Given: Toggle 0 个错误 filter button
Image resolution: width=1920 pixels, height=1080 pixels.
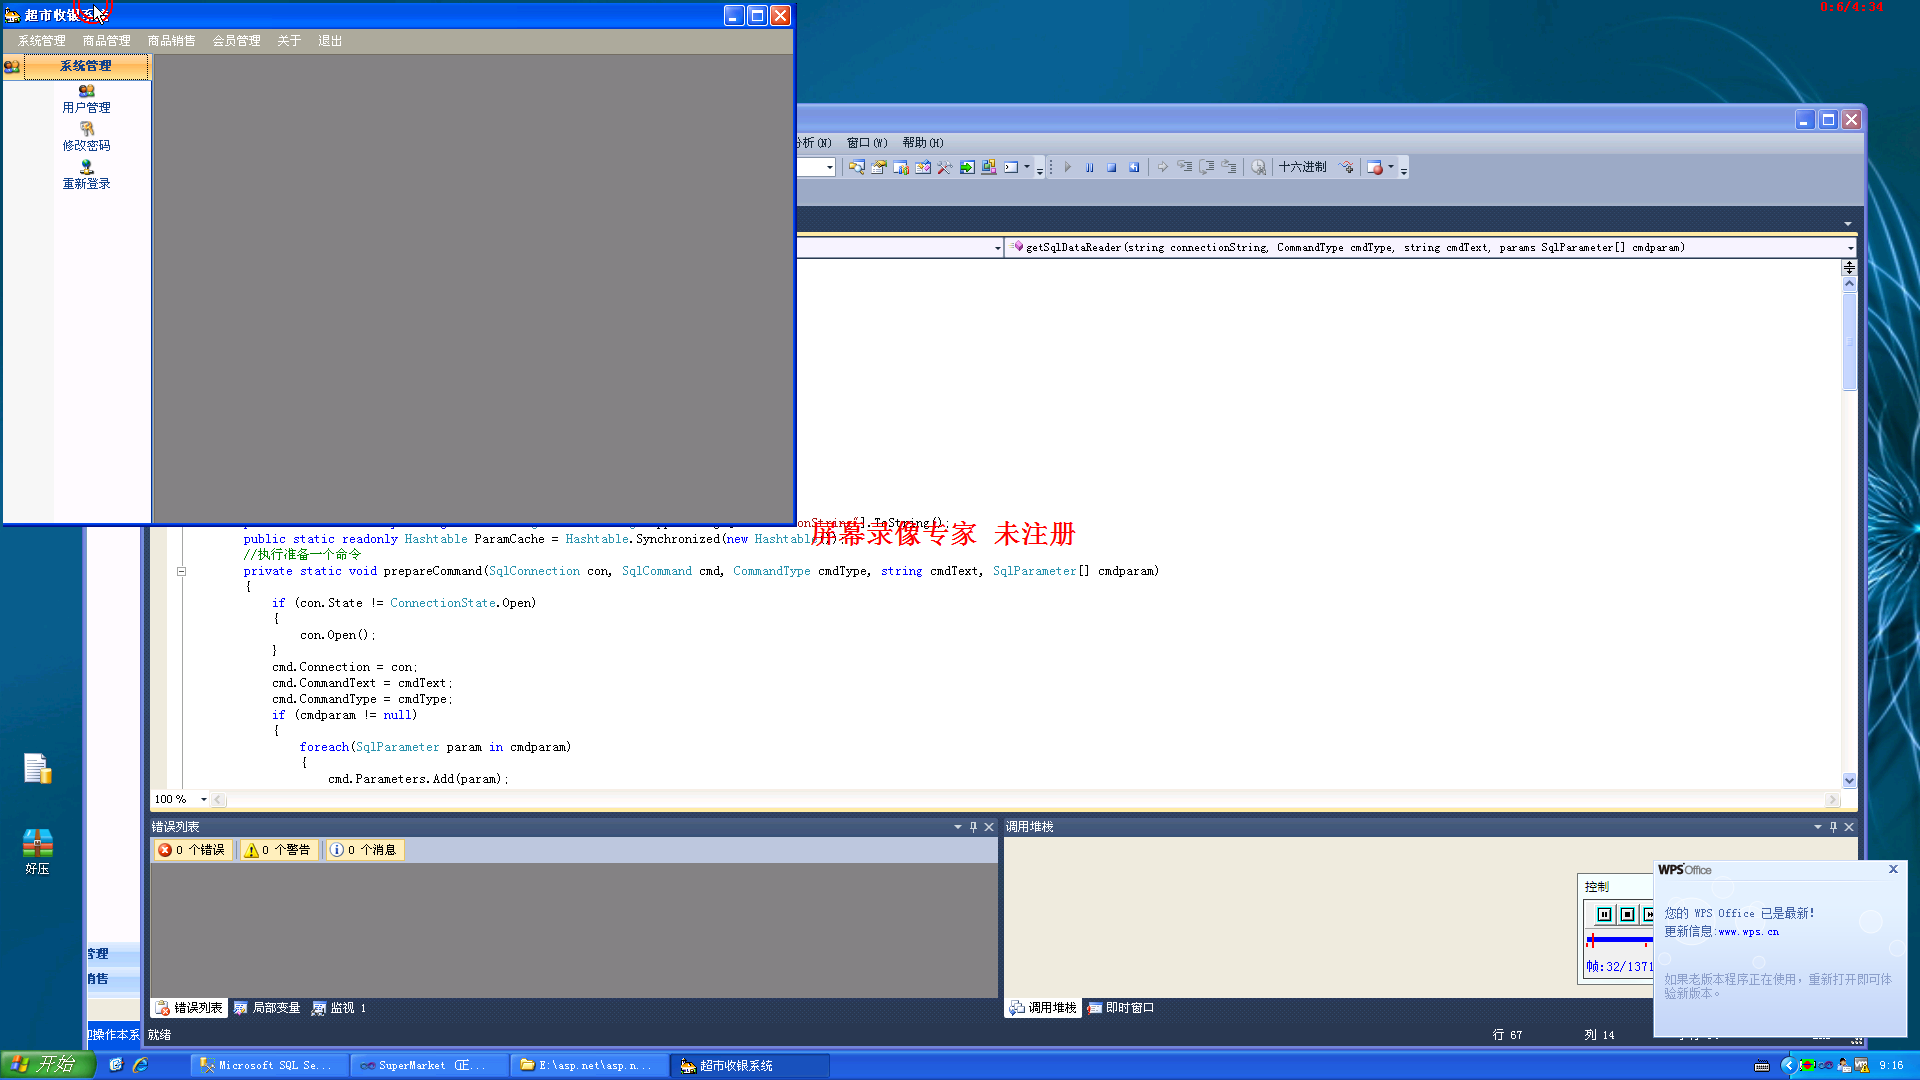Looking at the screenshot, I should pyautogui.click(x=192, y=850).
